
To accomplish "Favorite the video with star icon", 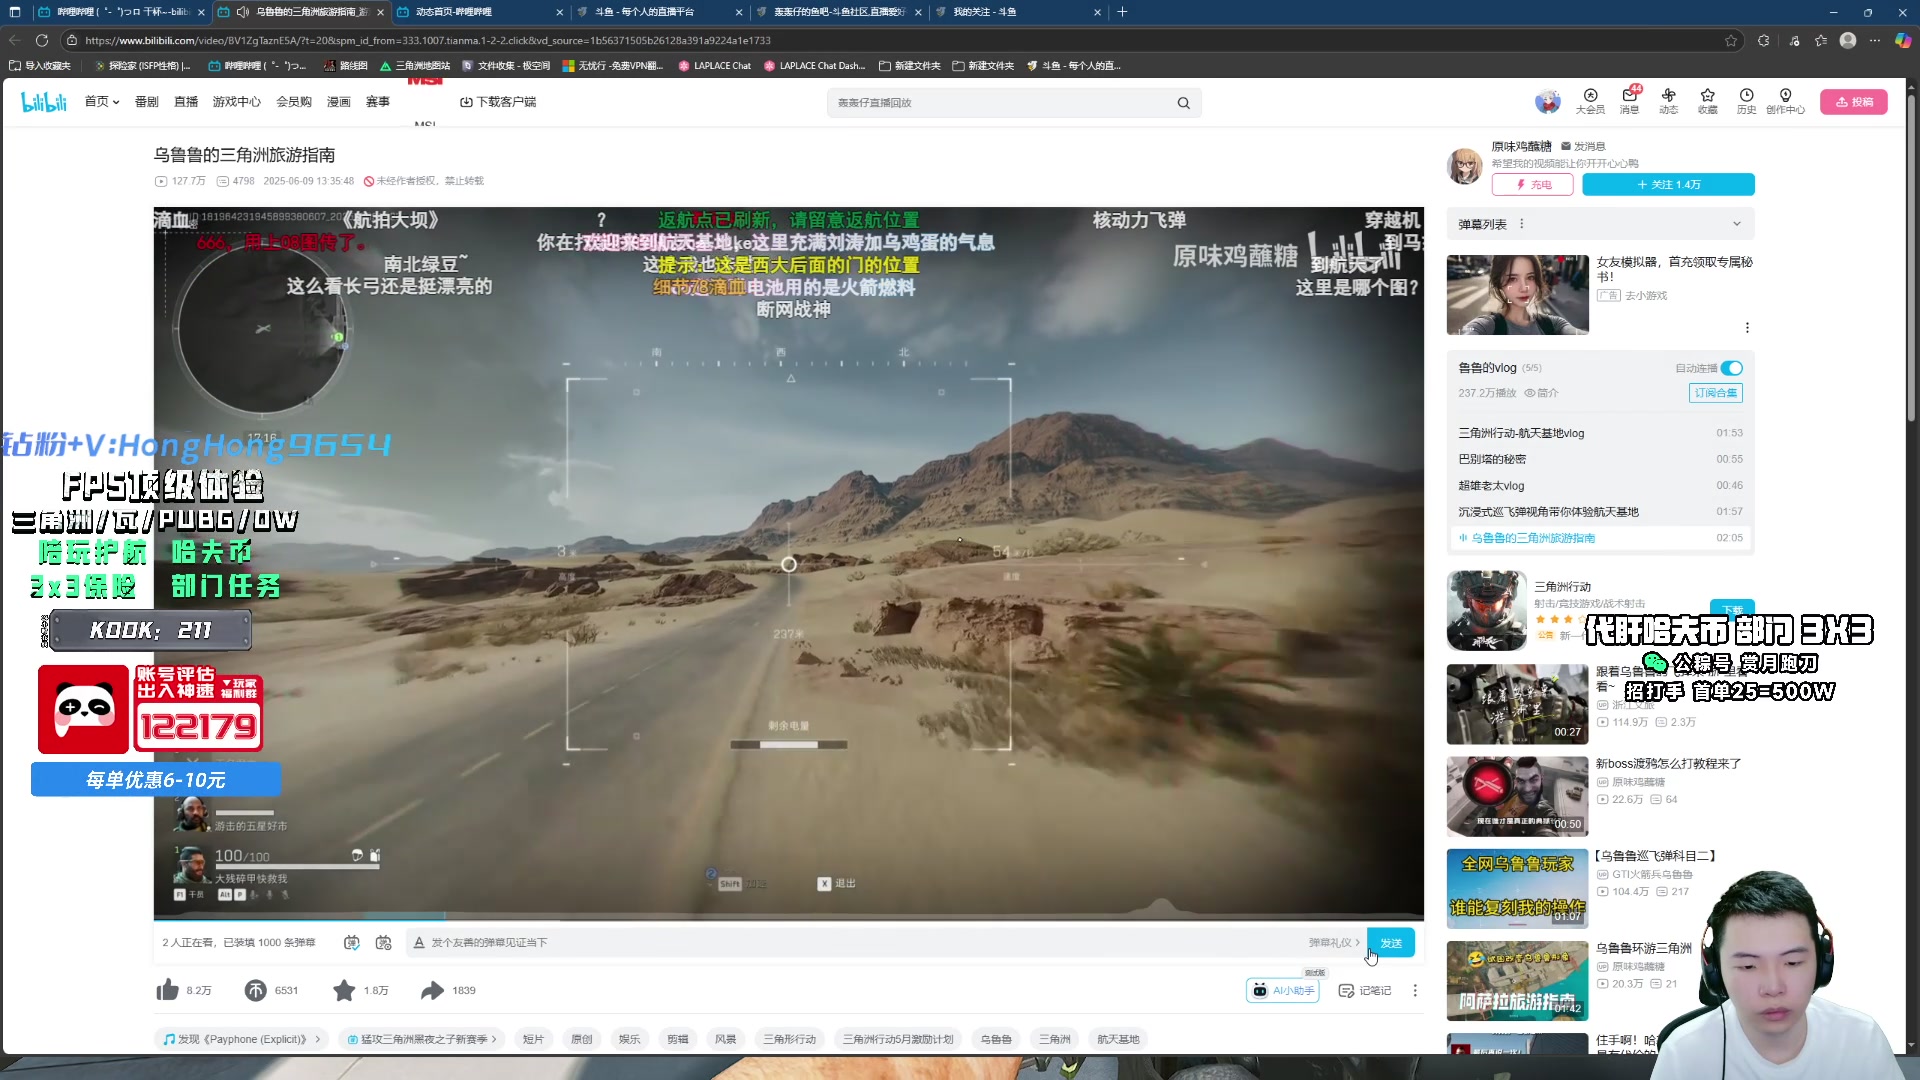I will [344, 990].
